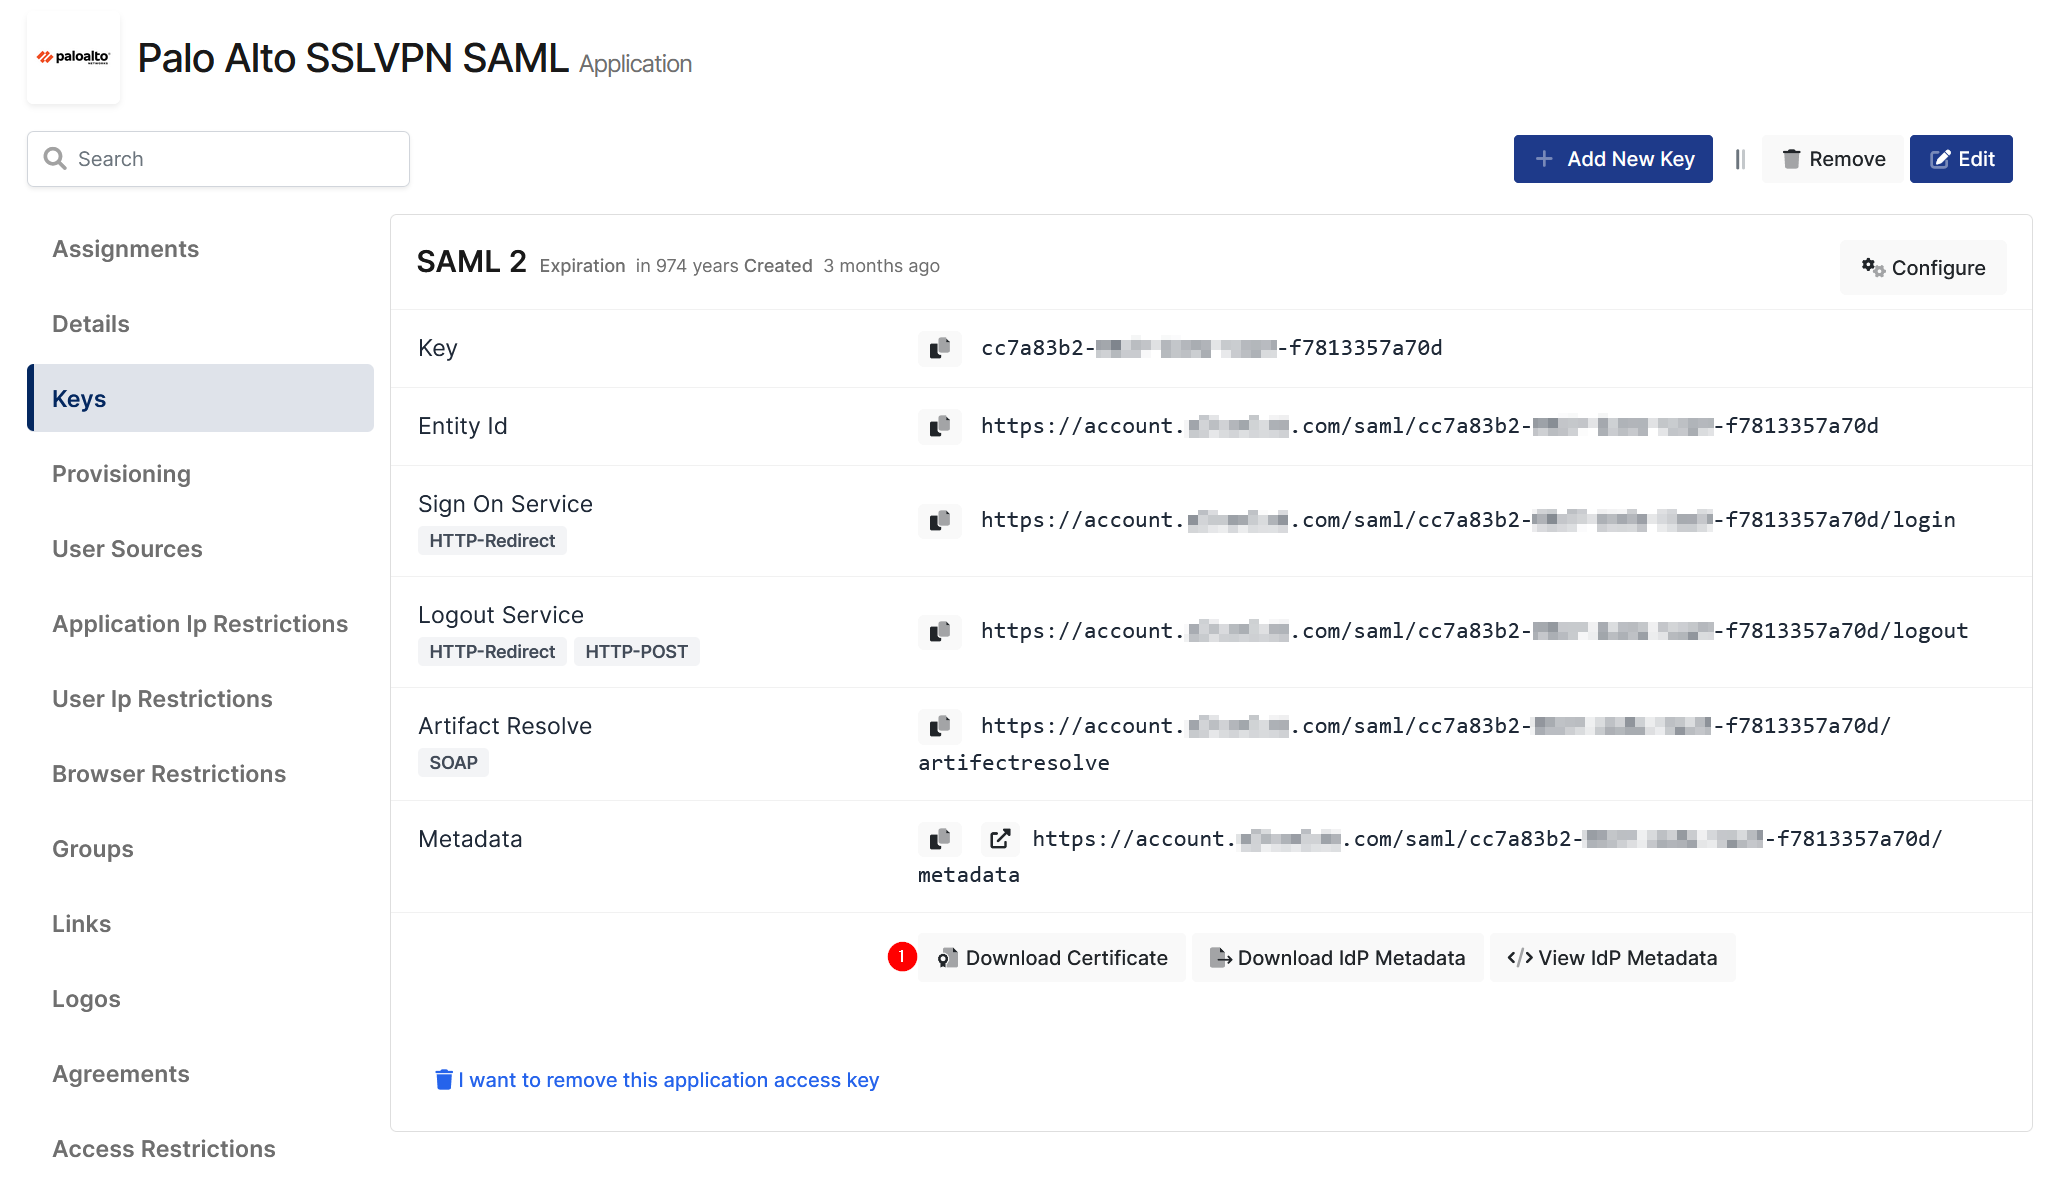Screen dimensions: 2053x1179
Task: Download IdP Metadata file
Action: (x=1337, y=958)
